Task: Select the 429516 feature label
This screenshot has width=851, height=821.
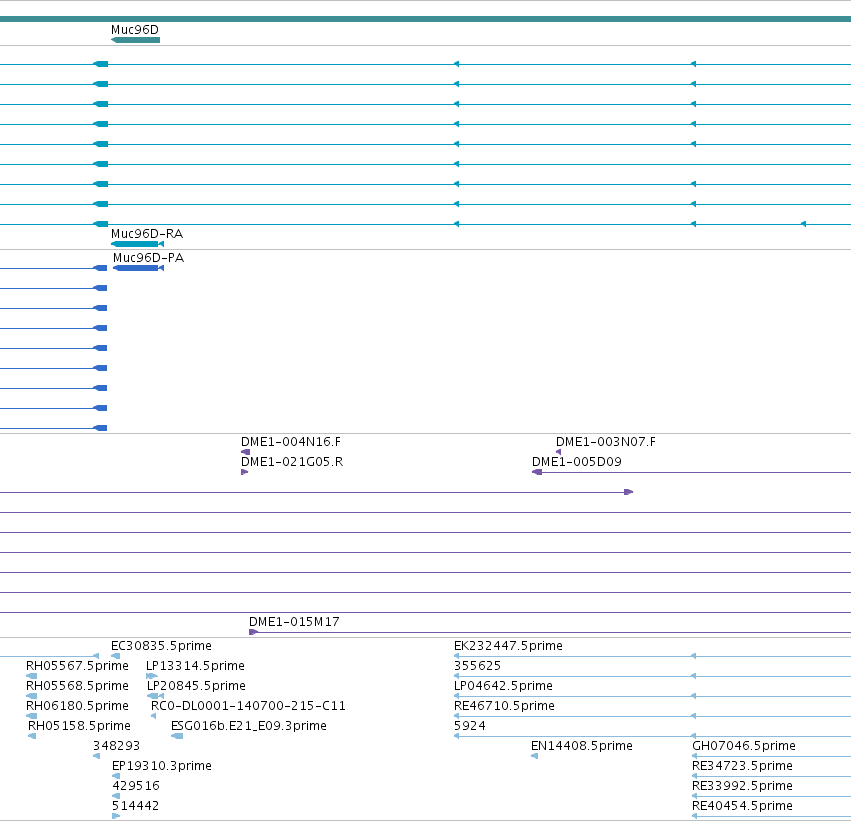Action: point(136,786)
